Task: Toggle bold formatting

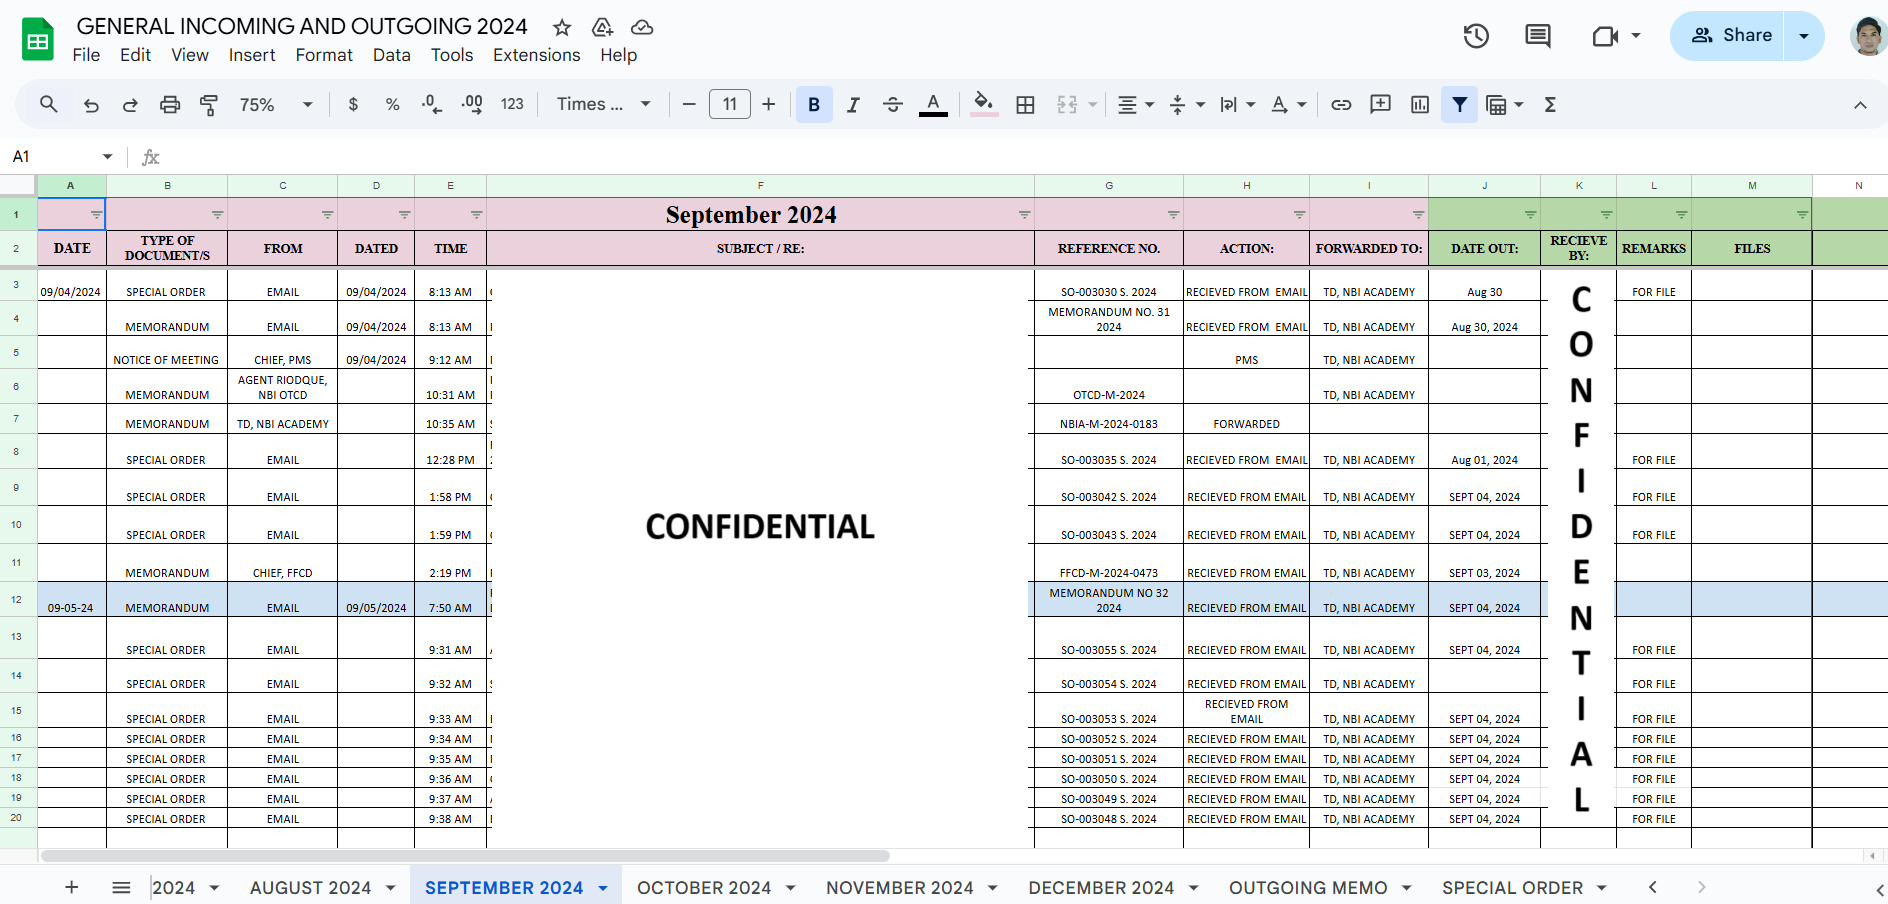Action: 814,105
